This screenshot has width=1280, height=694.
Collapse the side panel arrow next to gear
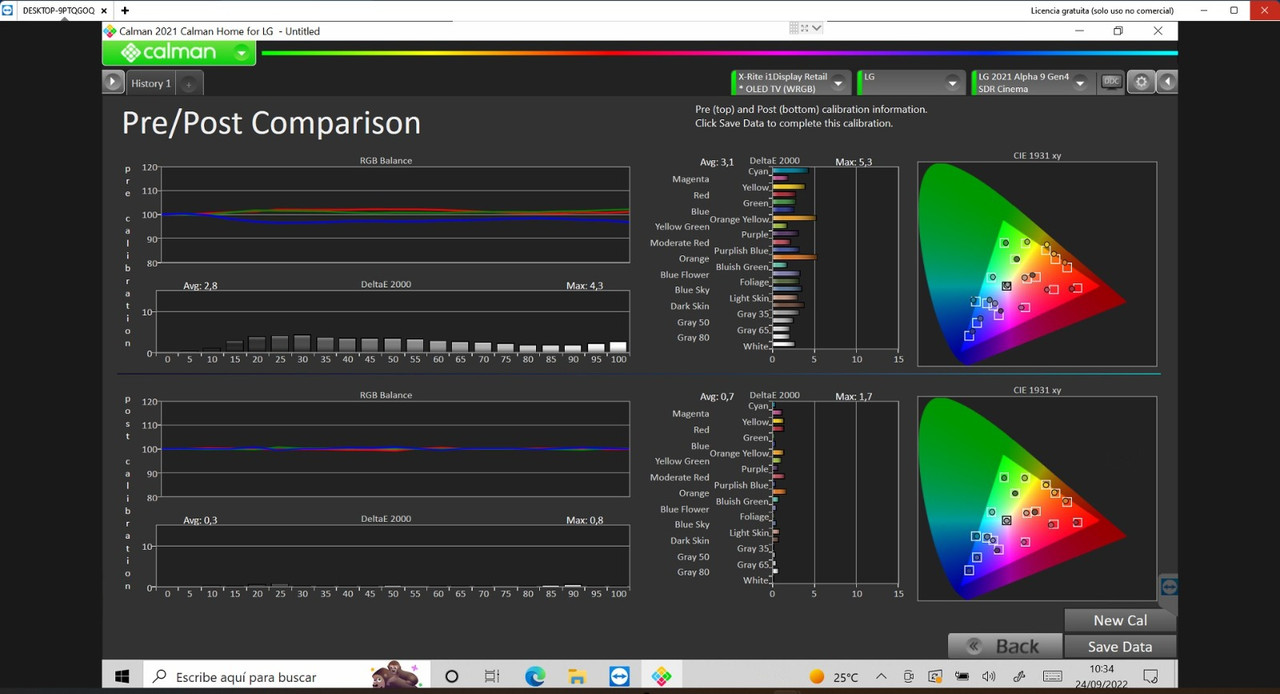(1167, 82)
